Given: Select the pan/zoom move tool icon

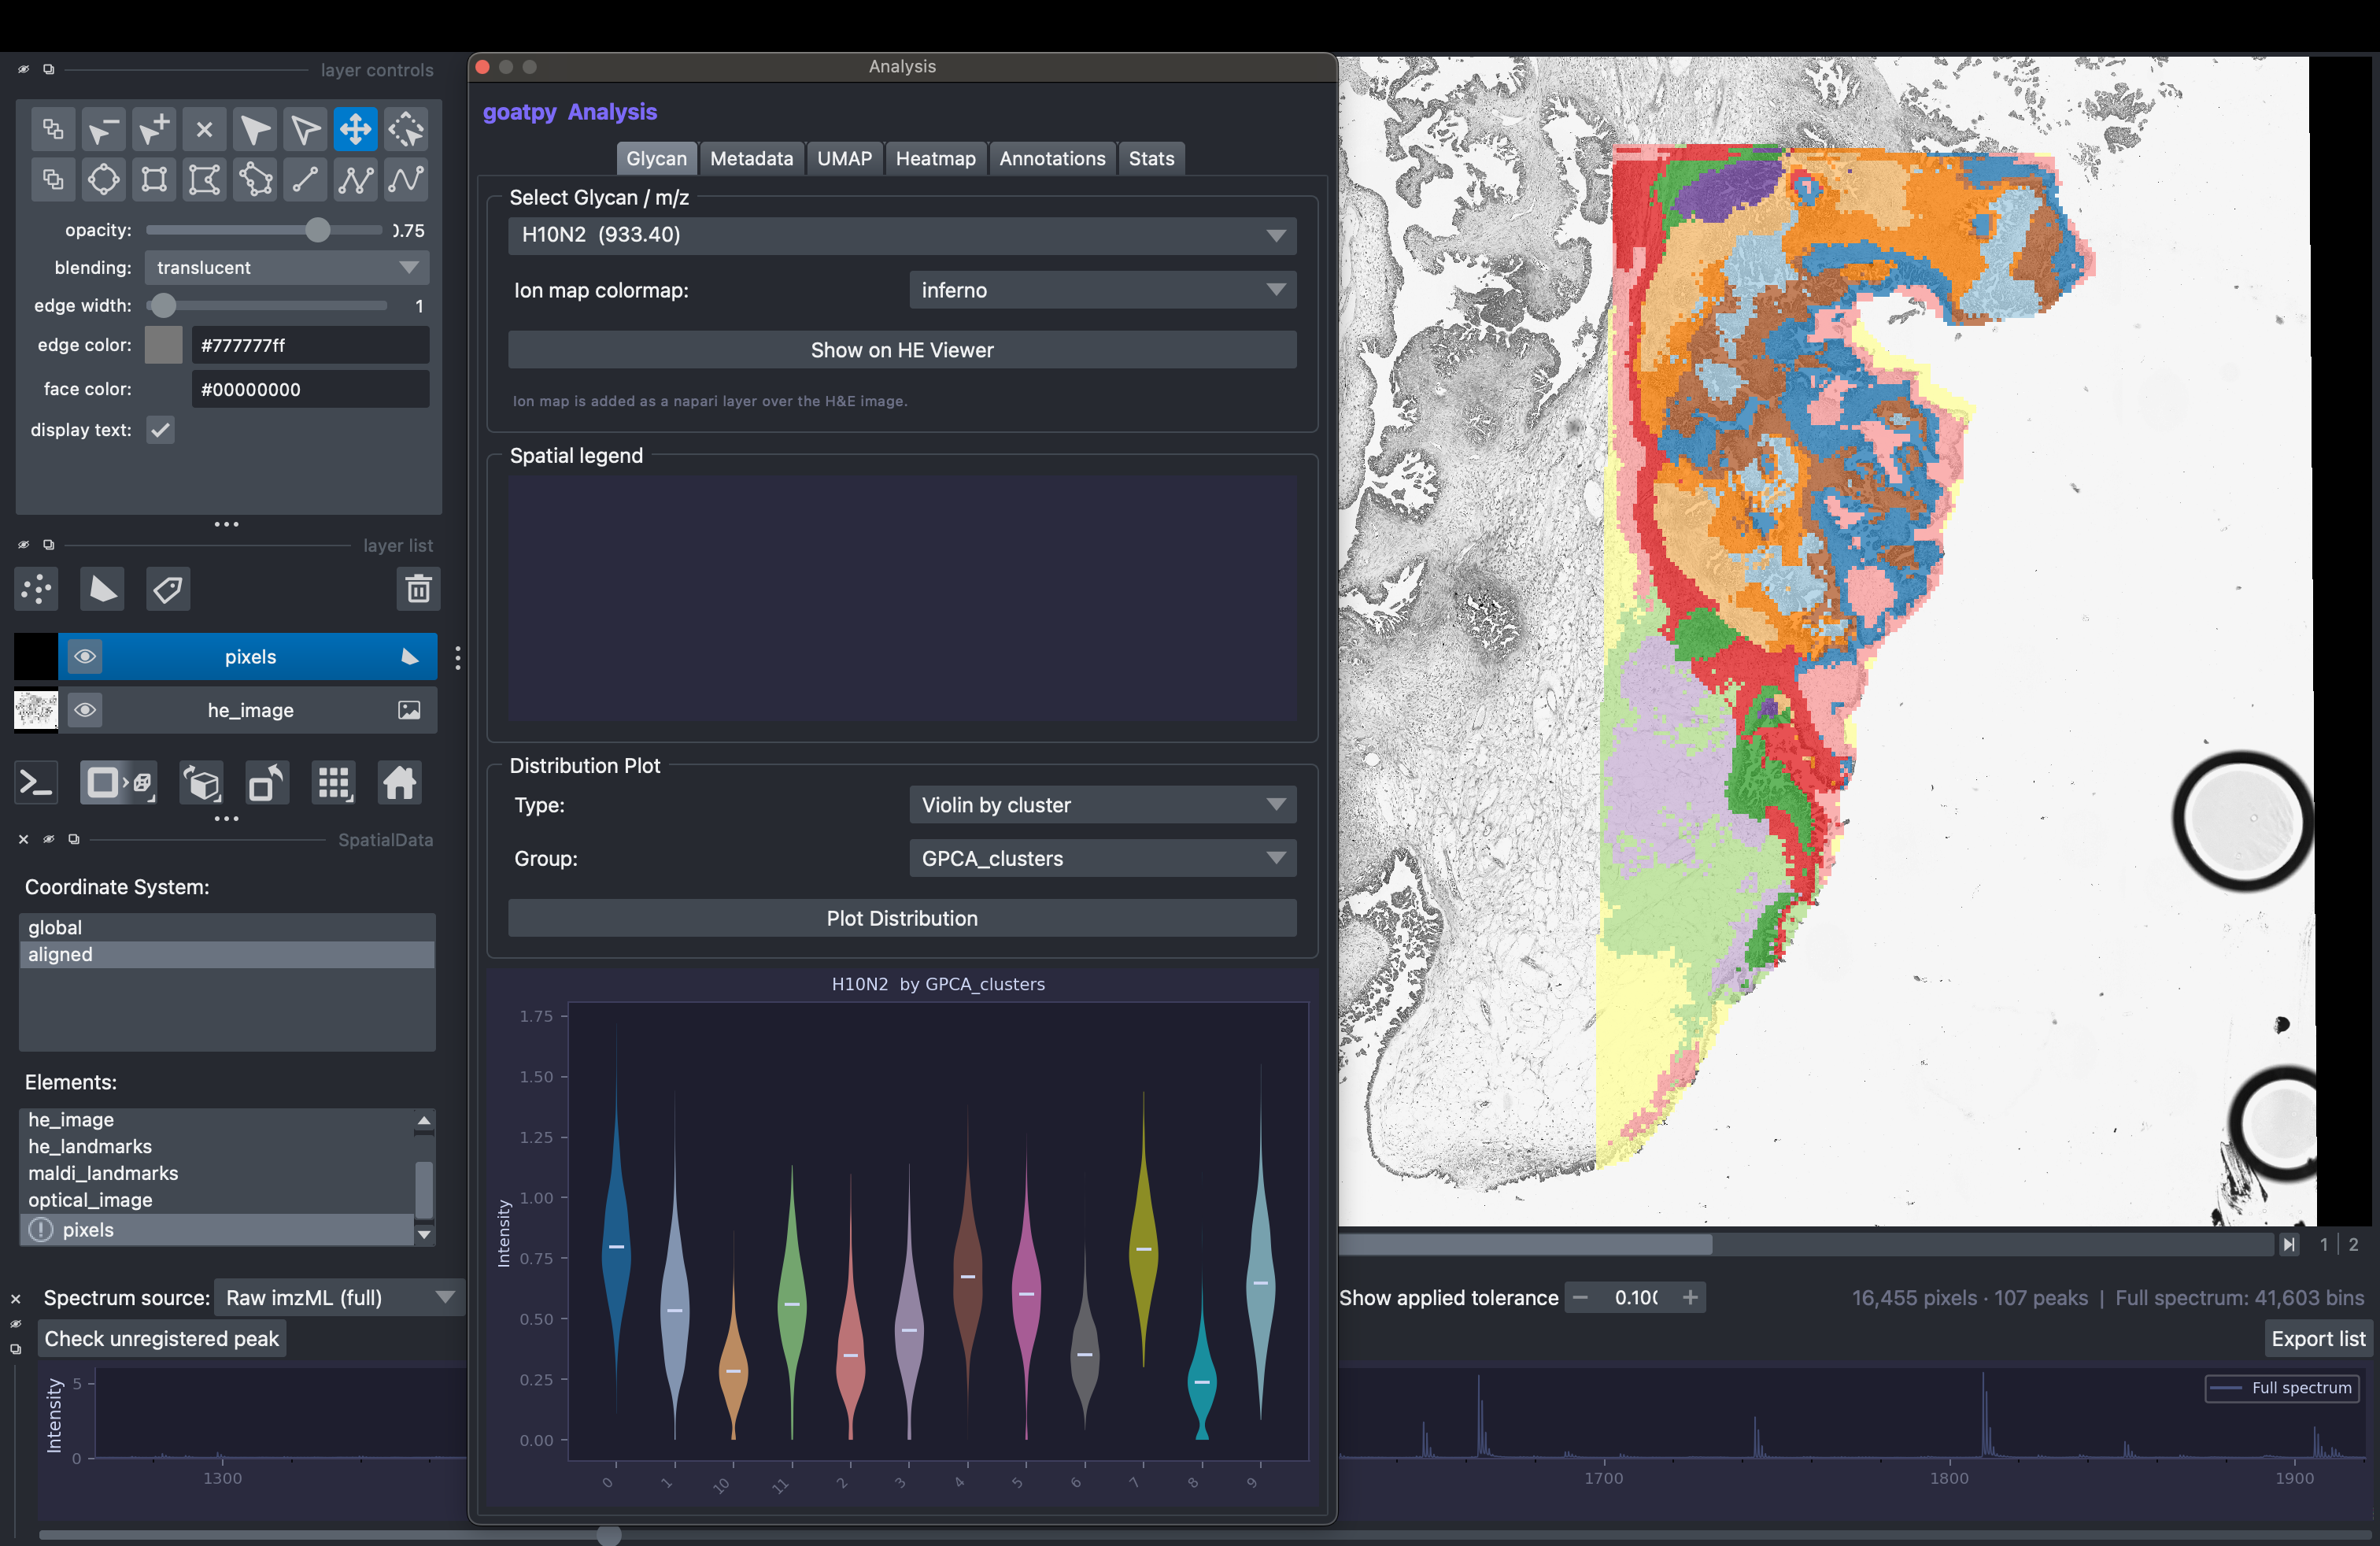Looking at the screenshot, I should pyautogui.click(x=355, y=129).
